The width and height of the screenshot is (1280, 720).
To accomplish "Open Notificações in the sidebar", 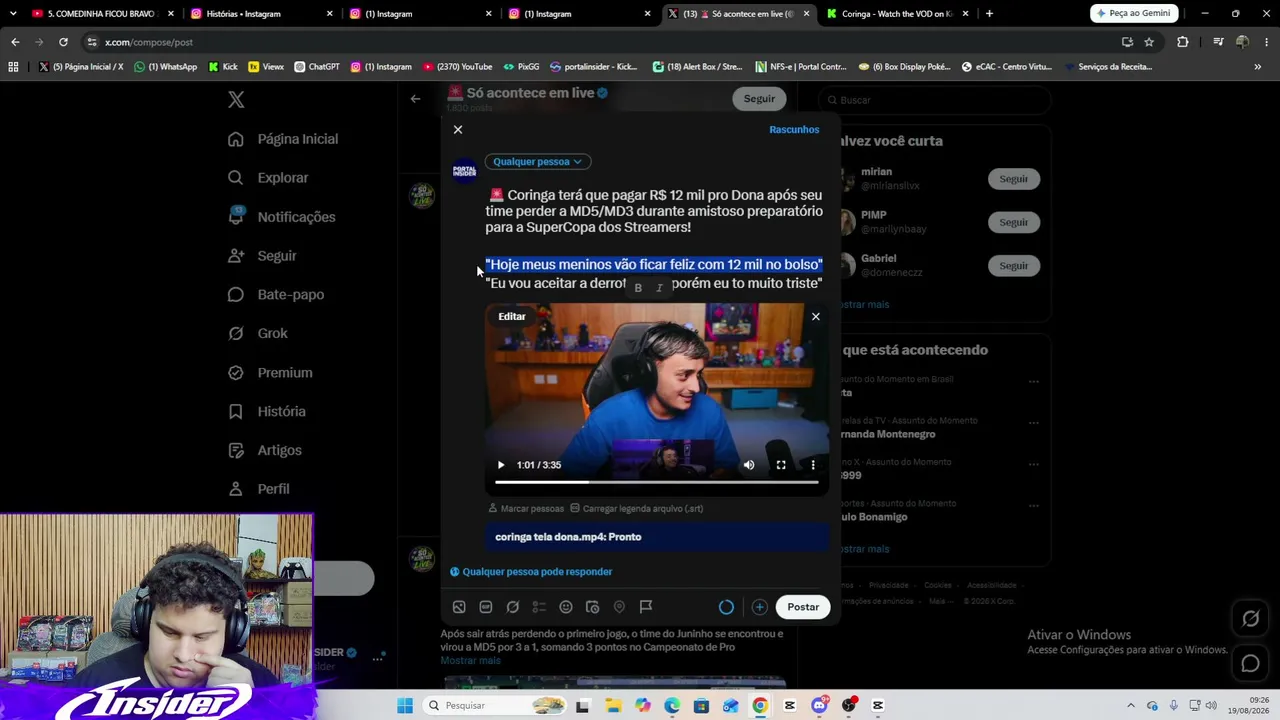I will click(282, 217).
